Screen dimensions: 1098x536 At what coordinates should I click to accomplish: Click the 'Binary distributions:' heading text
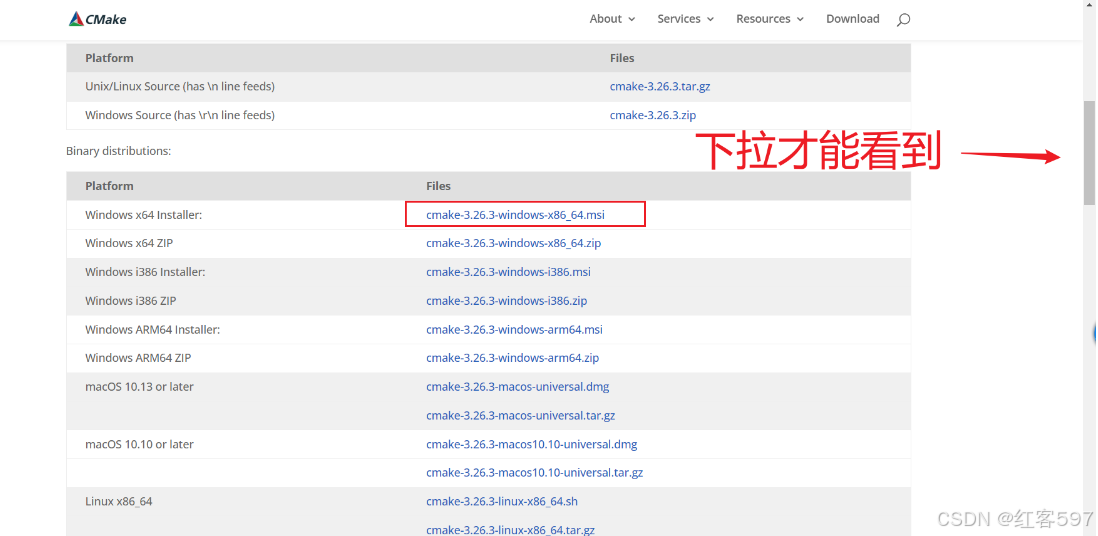pyautogui.click(x=118, y=151)
